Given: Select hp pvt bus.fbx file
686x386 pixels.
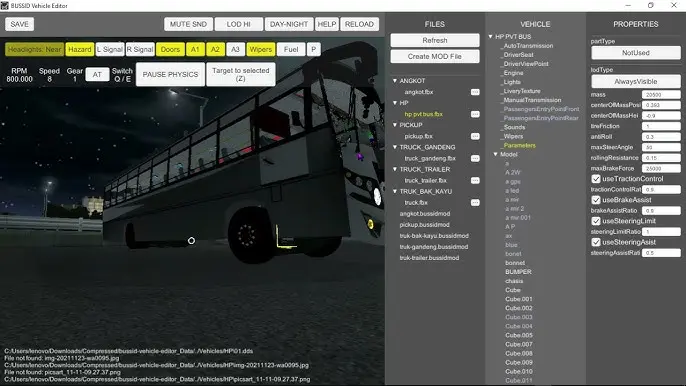Looking at the screenshot, I should click(424, 114).
